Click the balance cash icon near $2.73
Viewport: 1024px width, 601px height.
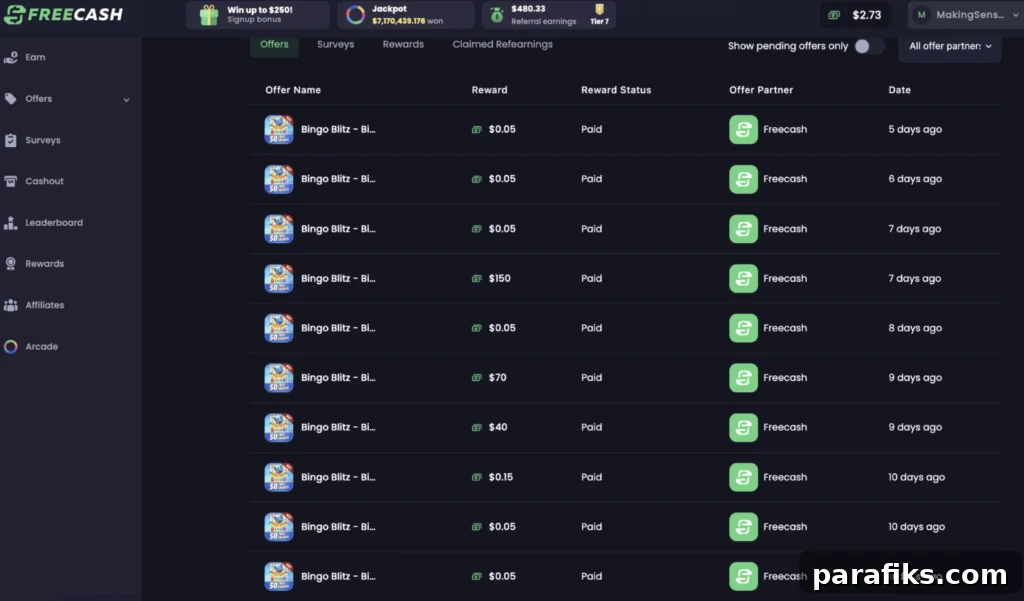coord(834,15)
